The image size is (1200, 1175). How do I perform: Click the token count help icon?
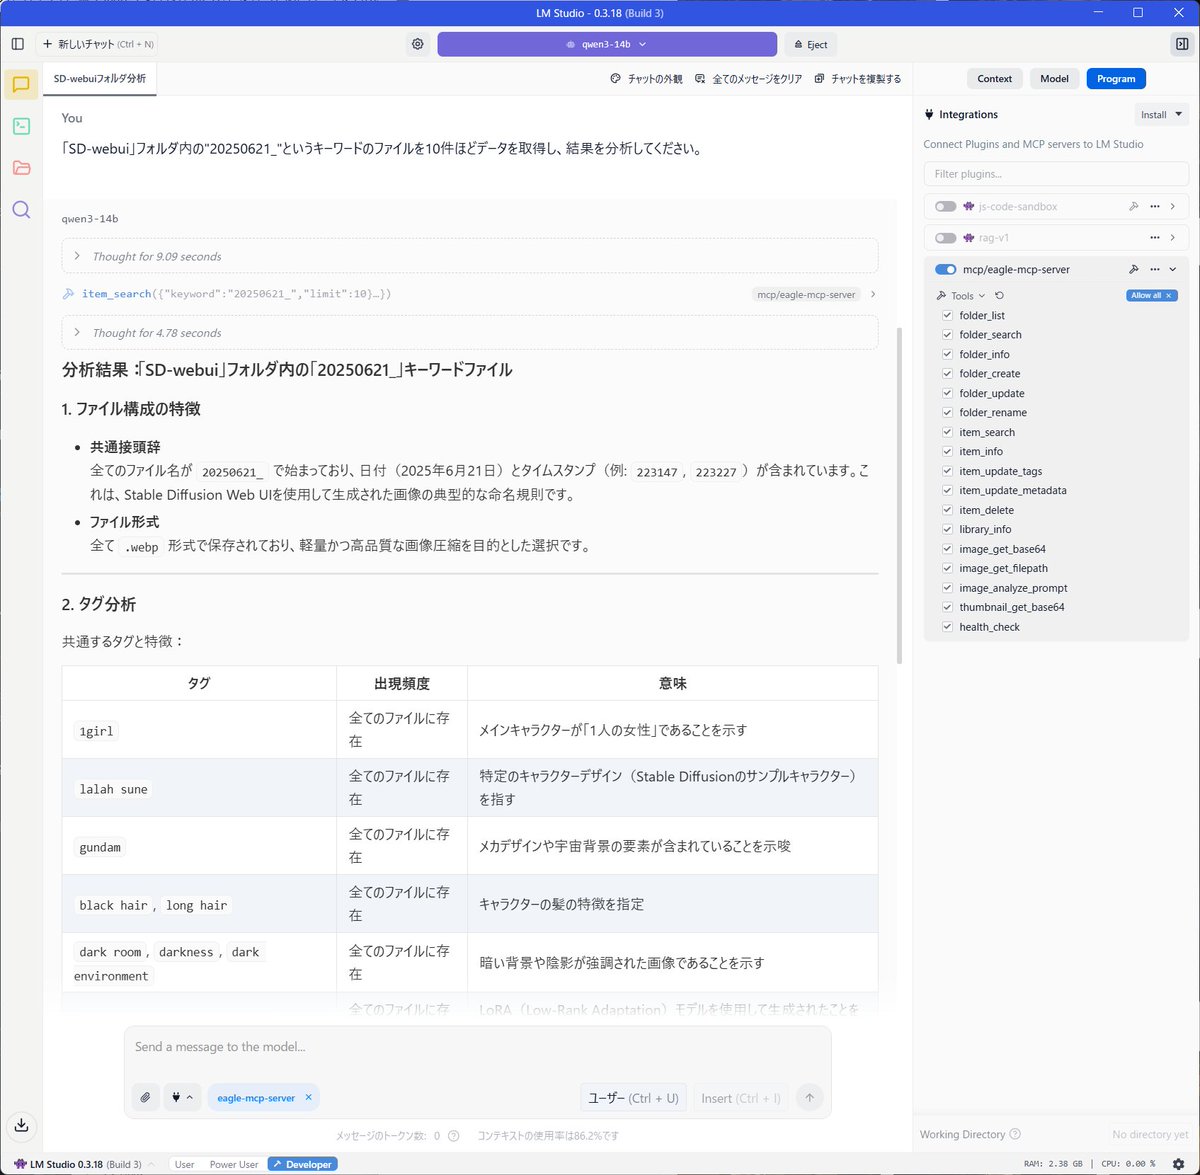[454, 1136]
